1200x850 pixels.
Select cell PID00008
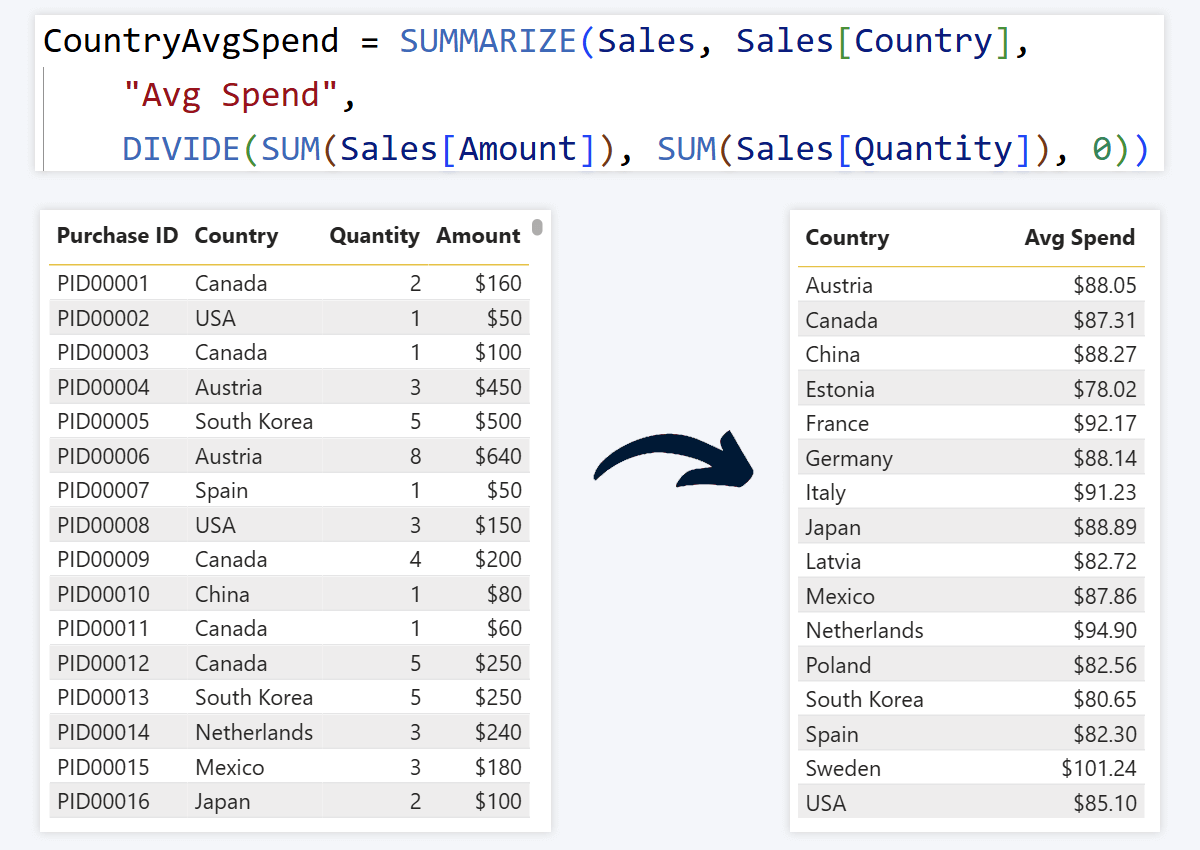[103, 525]
